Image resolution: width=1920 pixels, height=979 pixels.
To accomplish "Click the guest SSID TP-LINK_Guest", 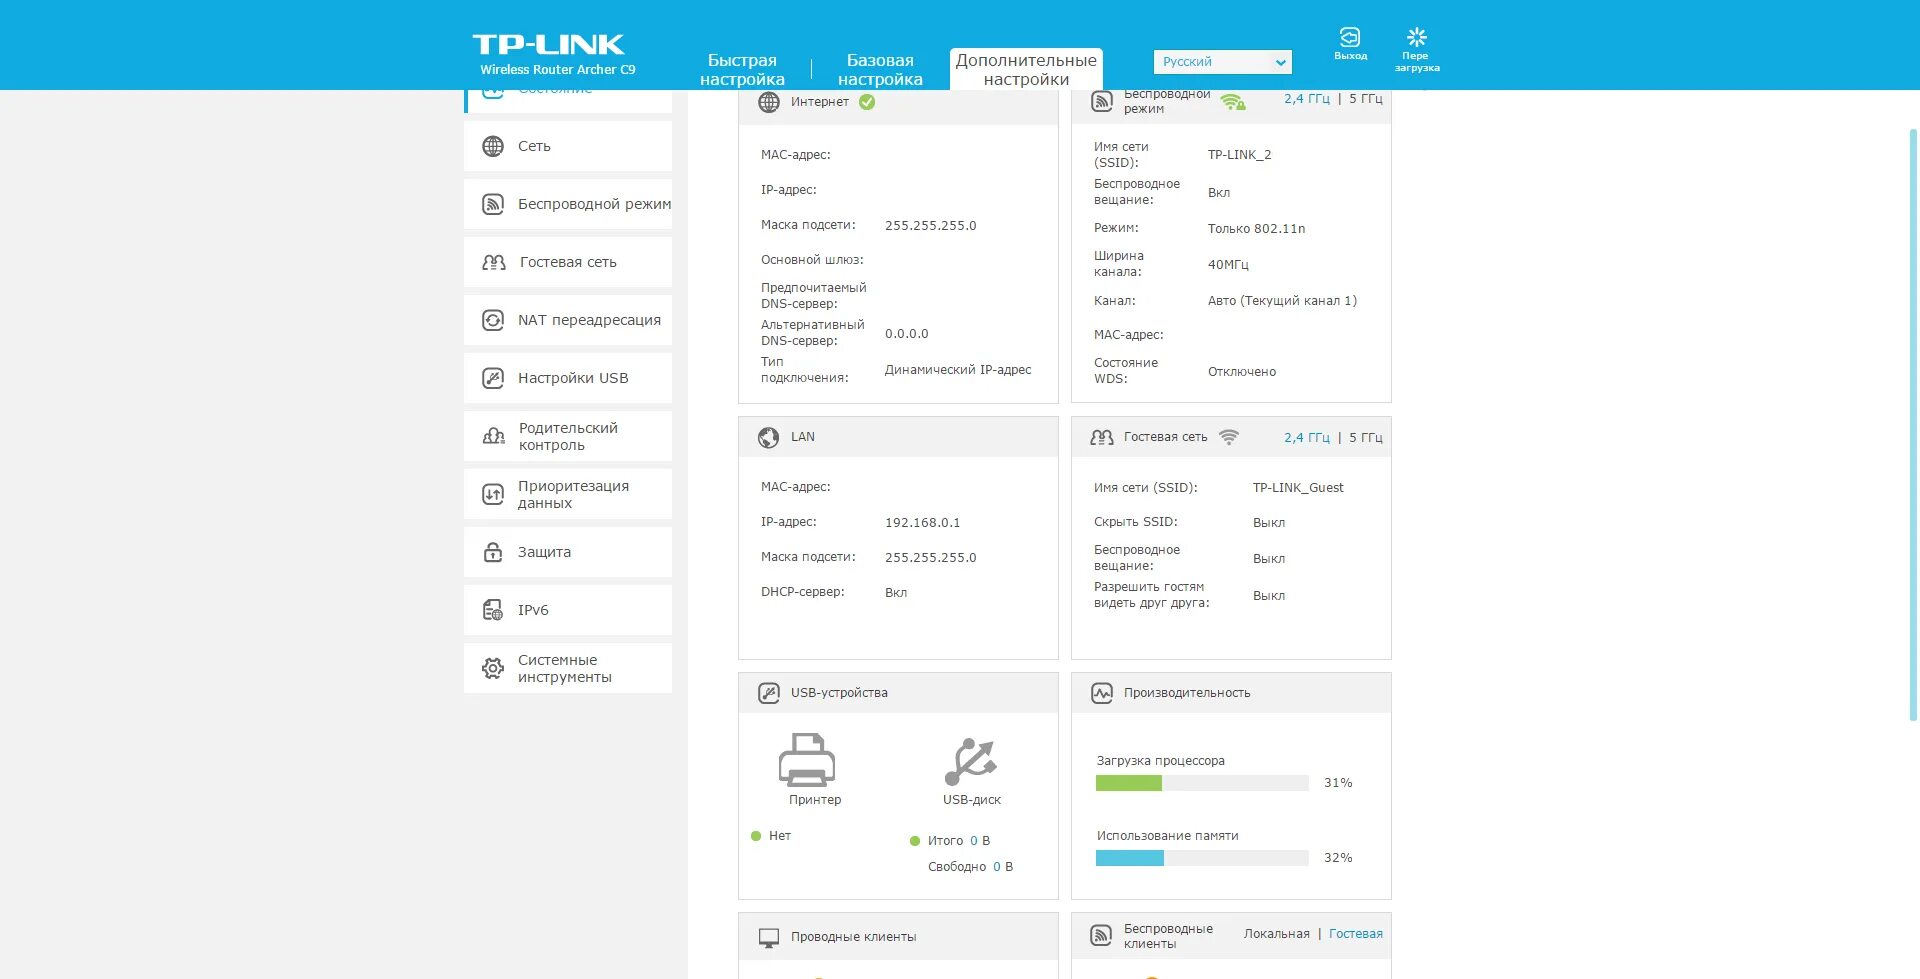I will click(x=1298, y=488).
